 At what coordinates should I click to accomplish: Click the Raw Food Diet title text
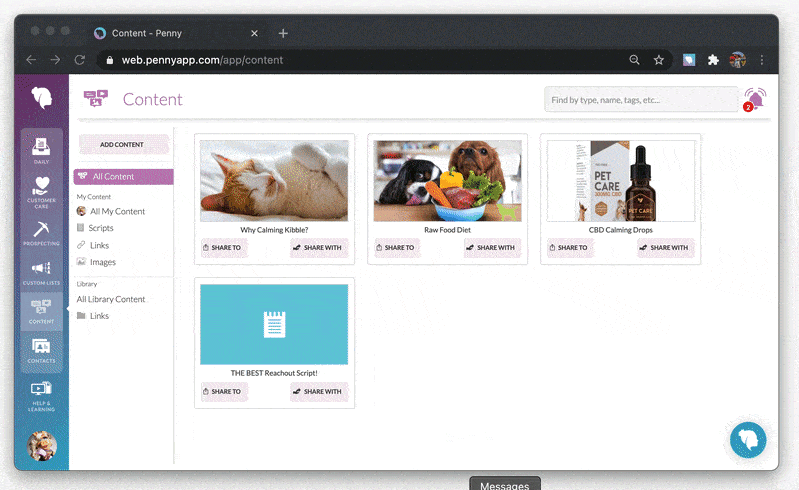click(447, 230)
